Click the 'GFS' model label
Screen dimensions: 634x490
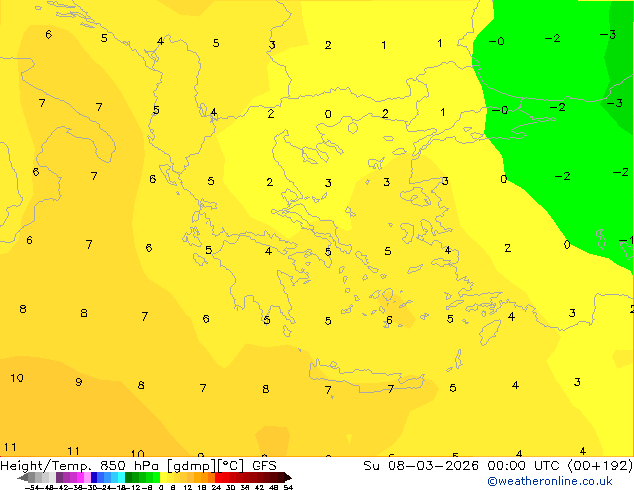click(264, 466)
